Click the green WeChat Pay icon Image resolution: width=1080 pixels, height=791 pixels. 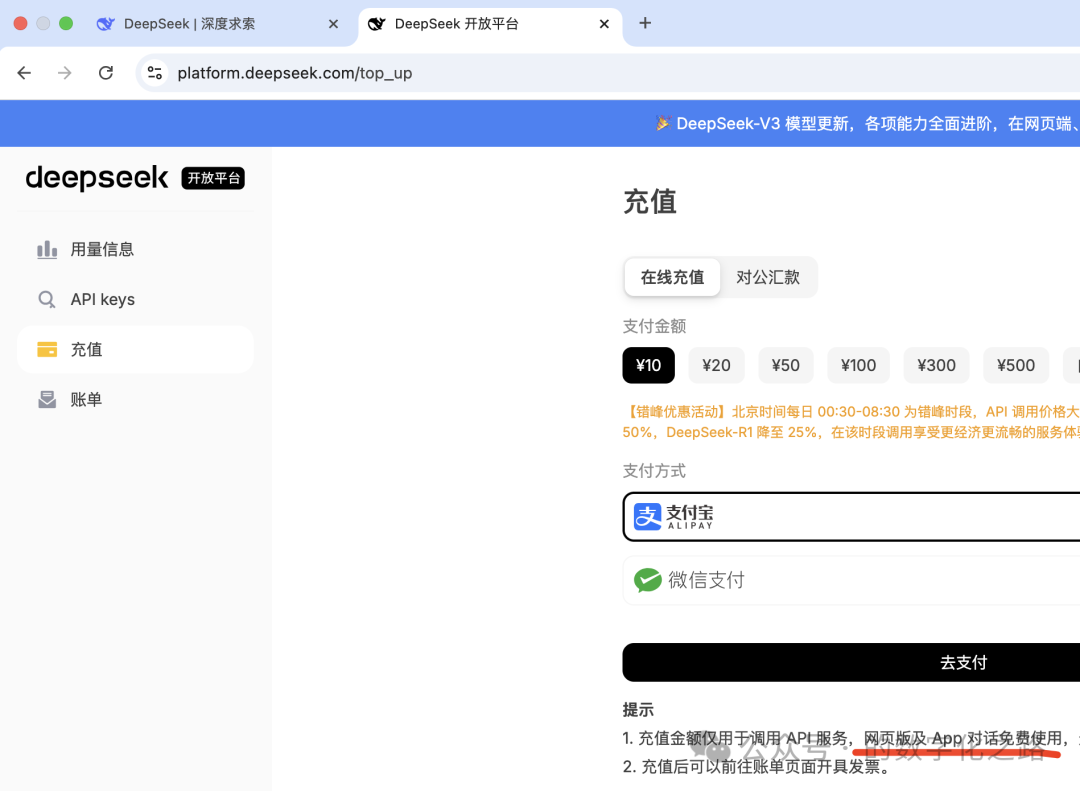(x=647, y=580)
